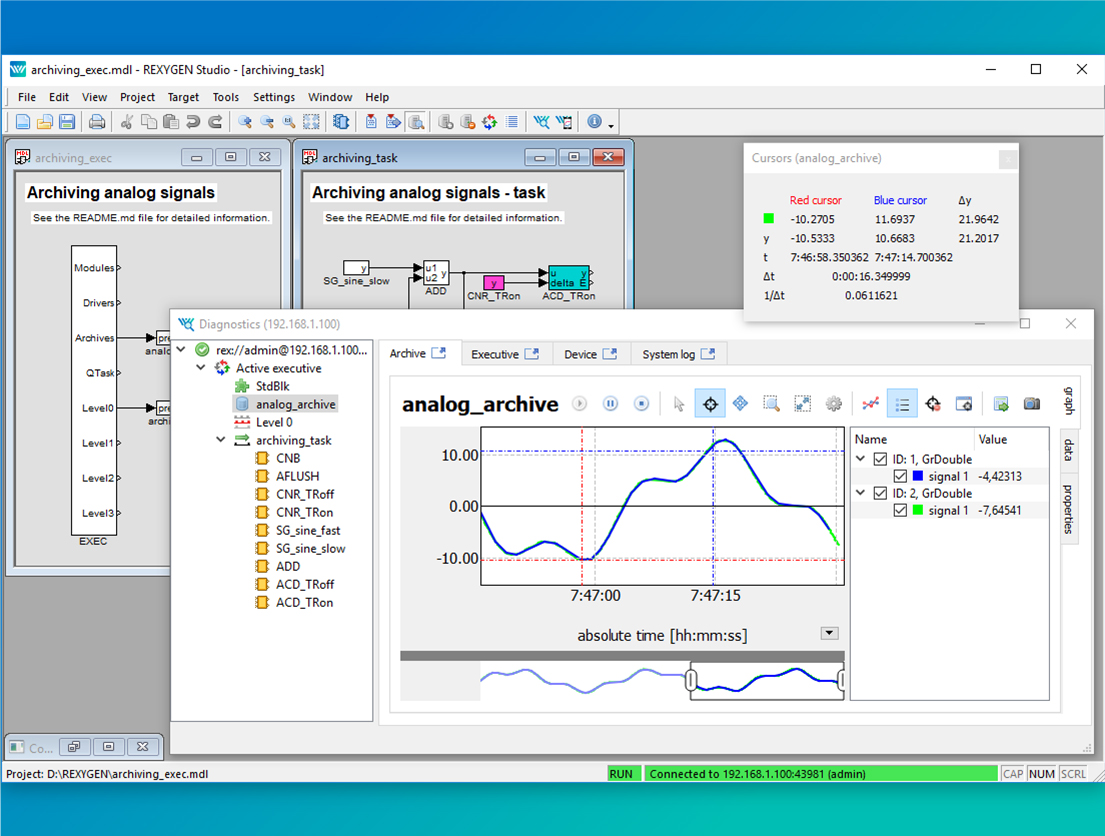Open the absolute time axis dropdown
The image size is (1105, 836).
click(829, 633)
